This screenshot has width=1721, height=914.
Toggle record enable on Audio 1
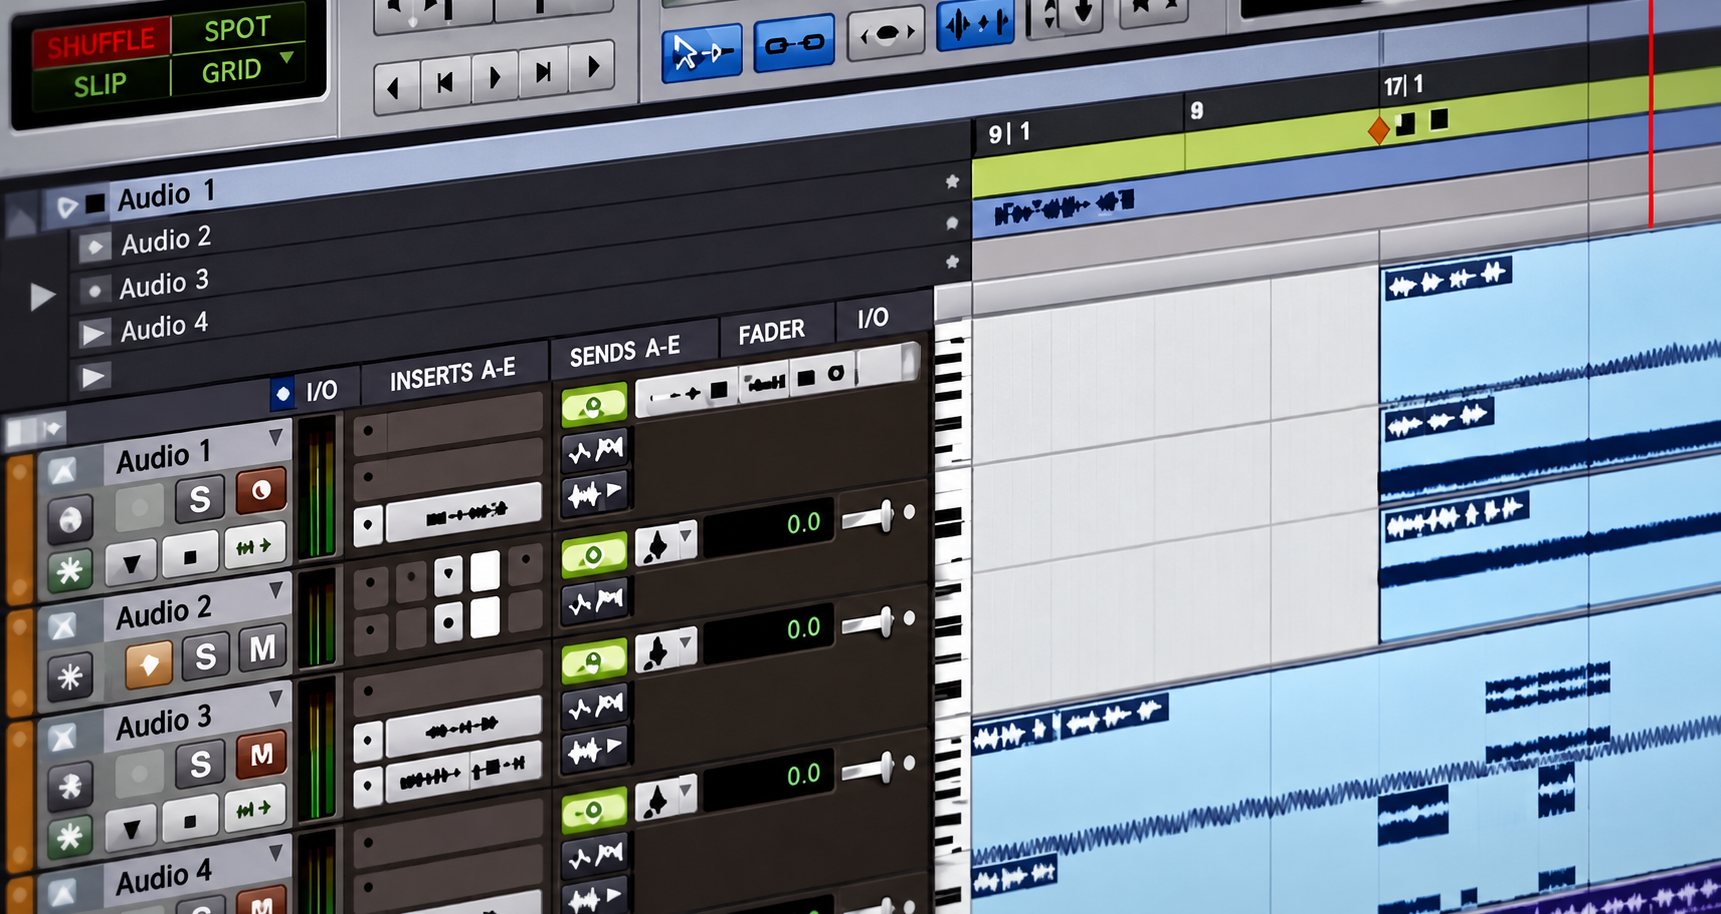[261, 491]
